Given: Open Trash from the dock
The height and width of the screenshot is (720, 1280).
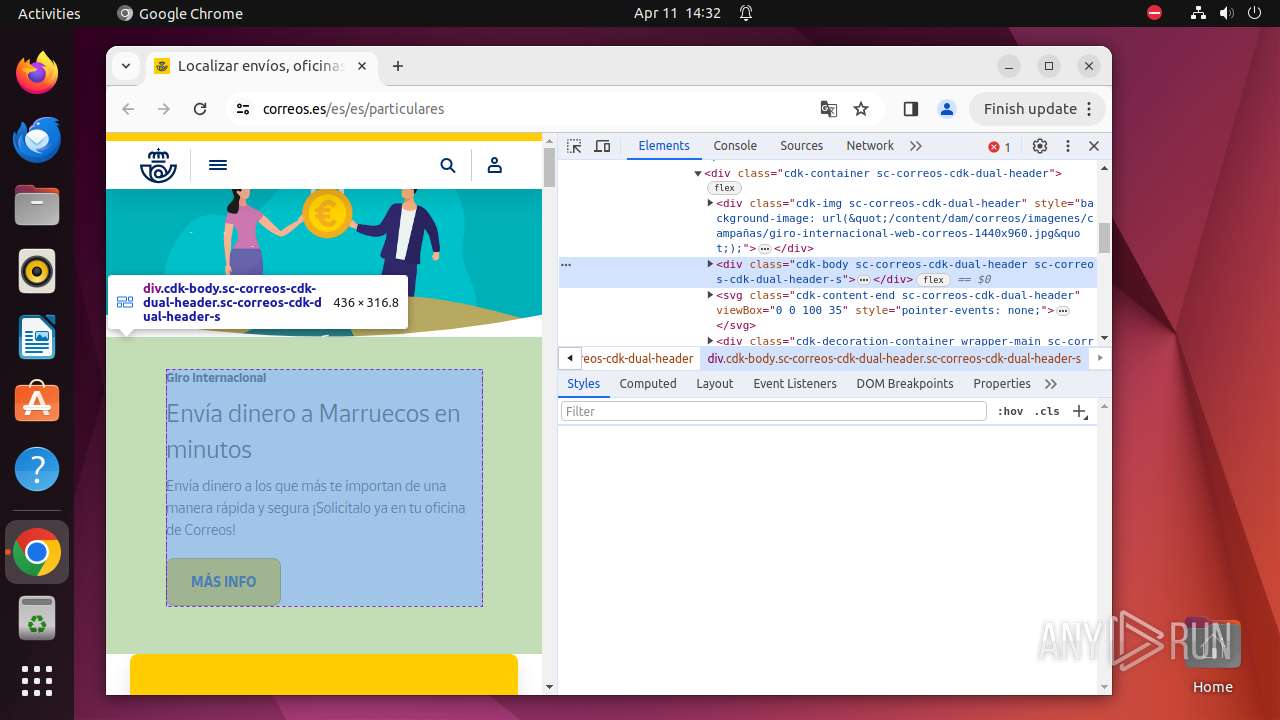Looking at the screenshot, I should pos(37,618).
